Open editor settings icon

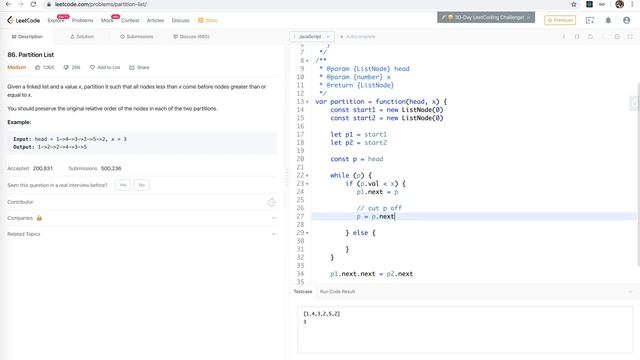pyautogui.click(x=617, y=37)
